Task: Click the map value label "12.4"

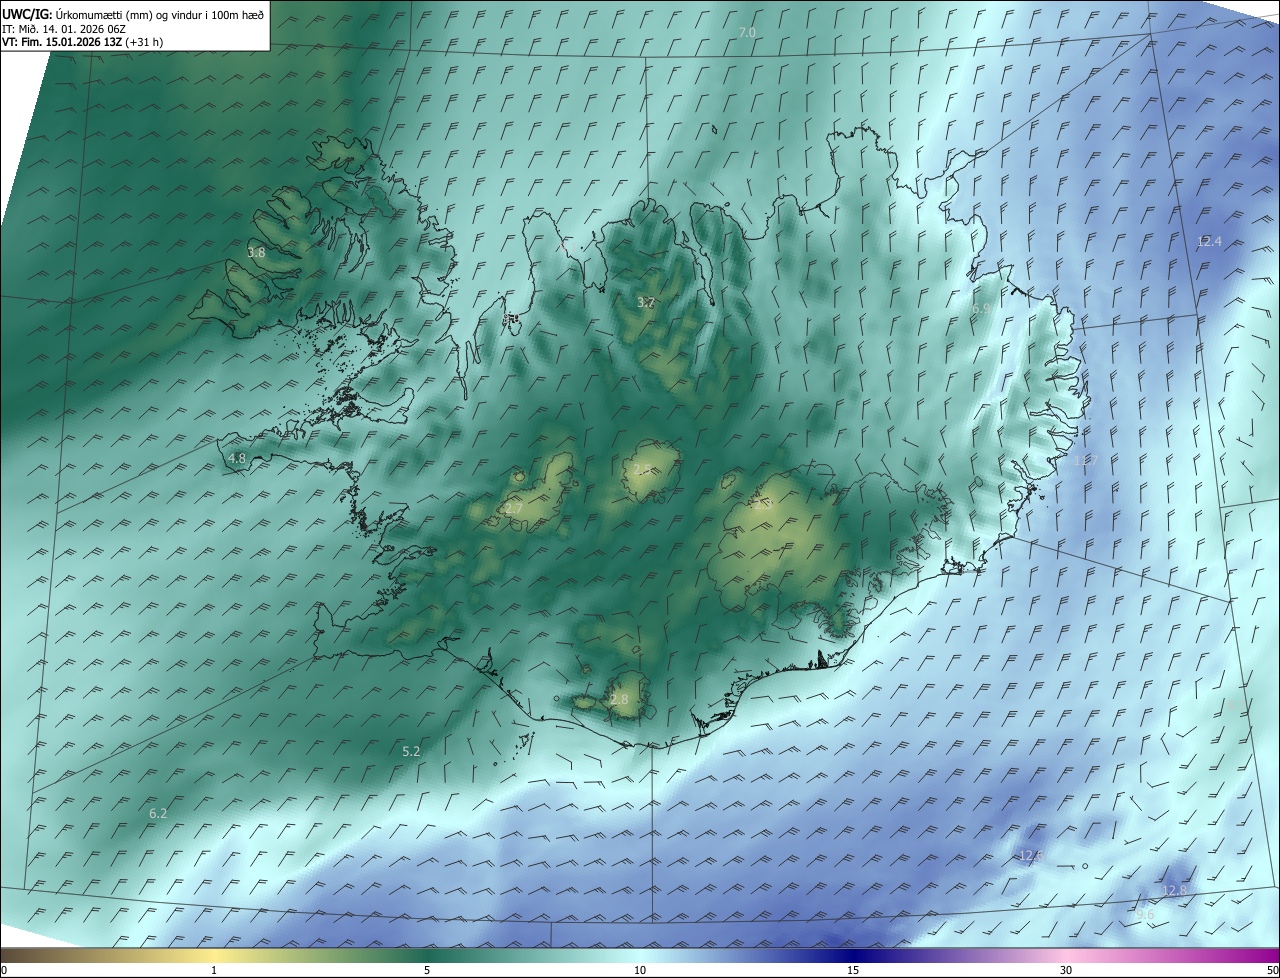Action: pyautogui.click(x=1210, y=241)
